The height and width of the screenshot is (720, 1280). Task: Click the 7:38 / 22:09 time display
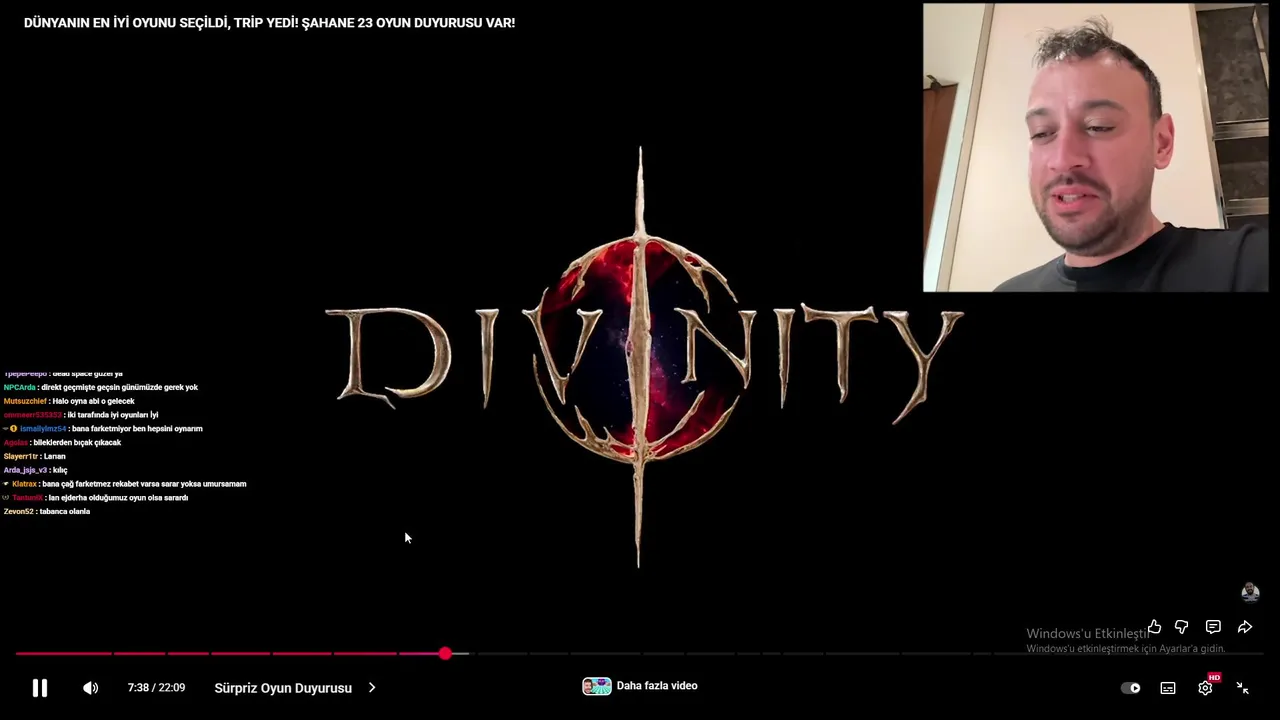[156, 688]
